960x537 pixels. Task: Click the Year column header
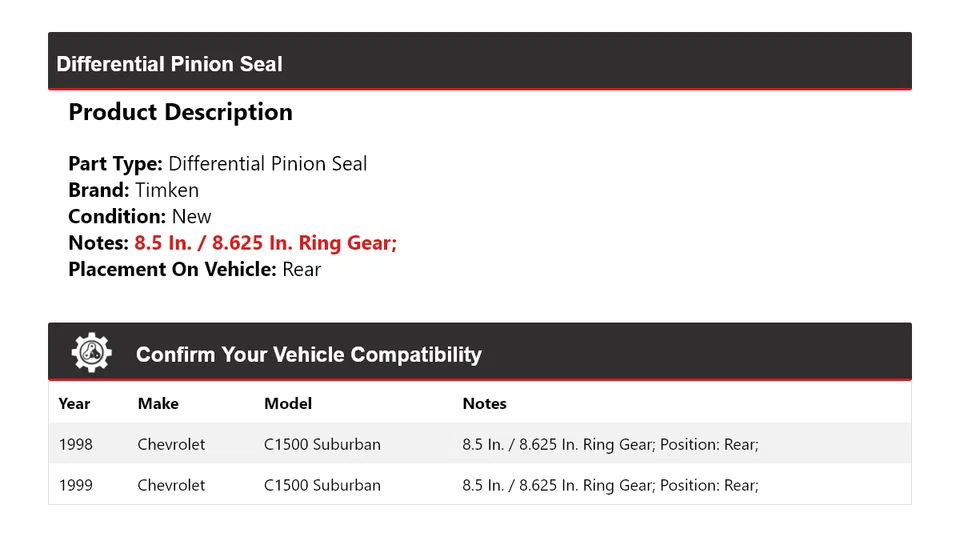(74, 404)
